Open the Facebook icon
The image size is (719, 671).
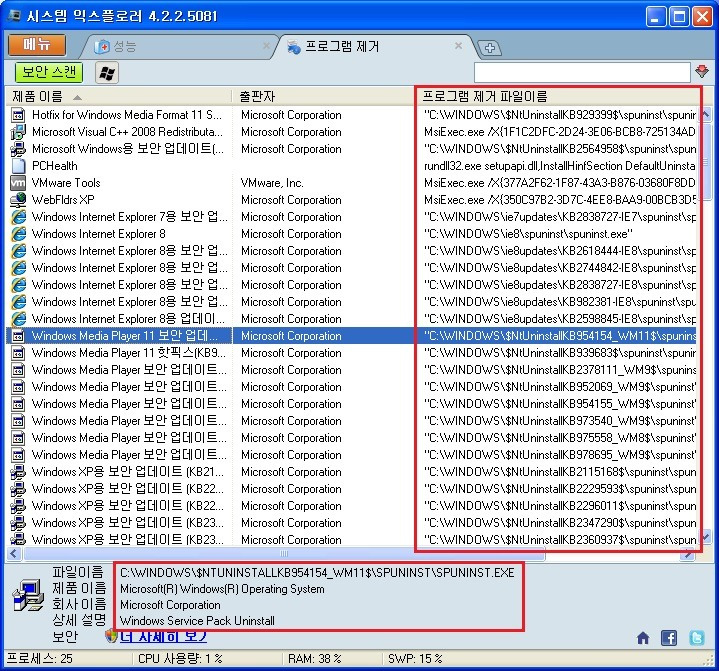(x=669, y=638)
